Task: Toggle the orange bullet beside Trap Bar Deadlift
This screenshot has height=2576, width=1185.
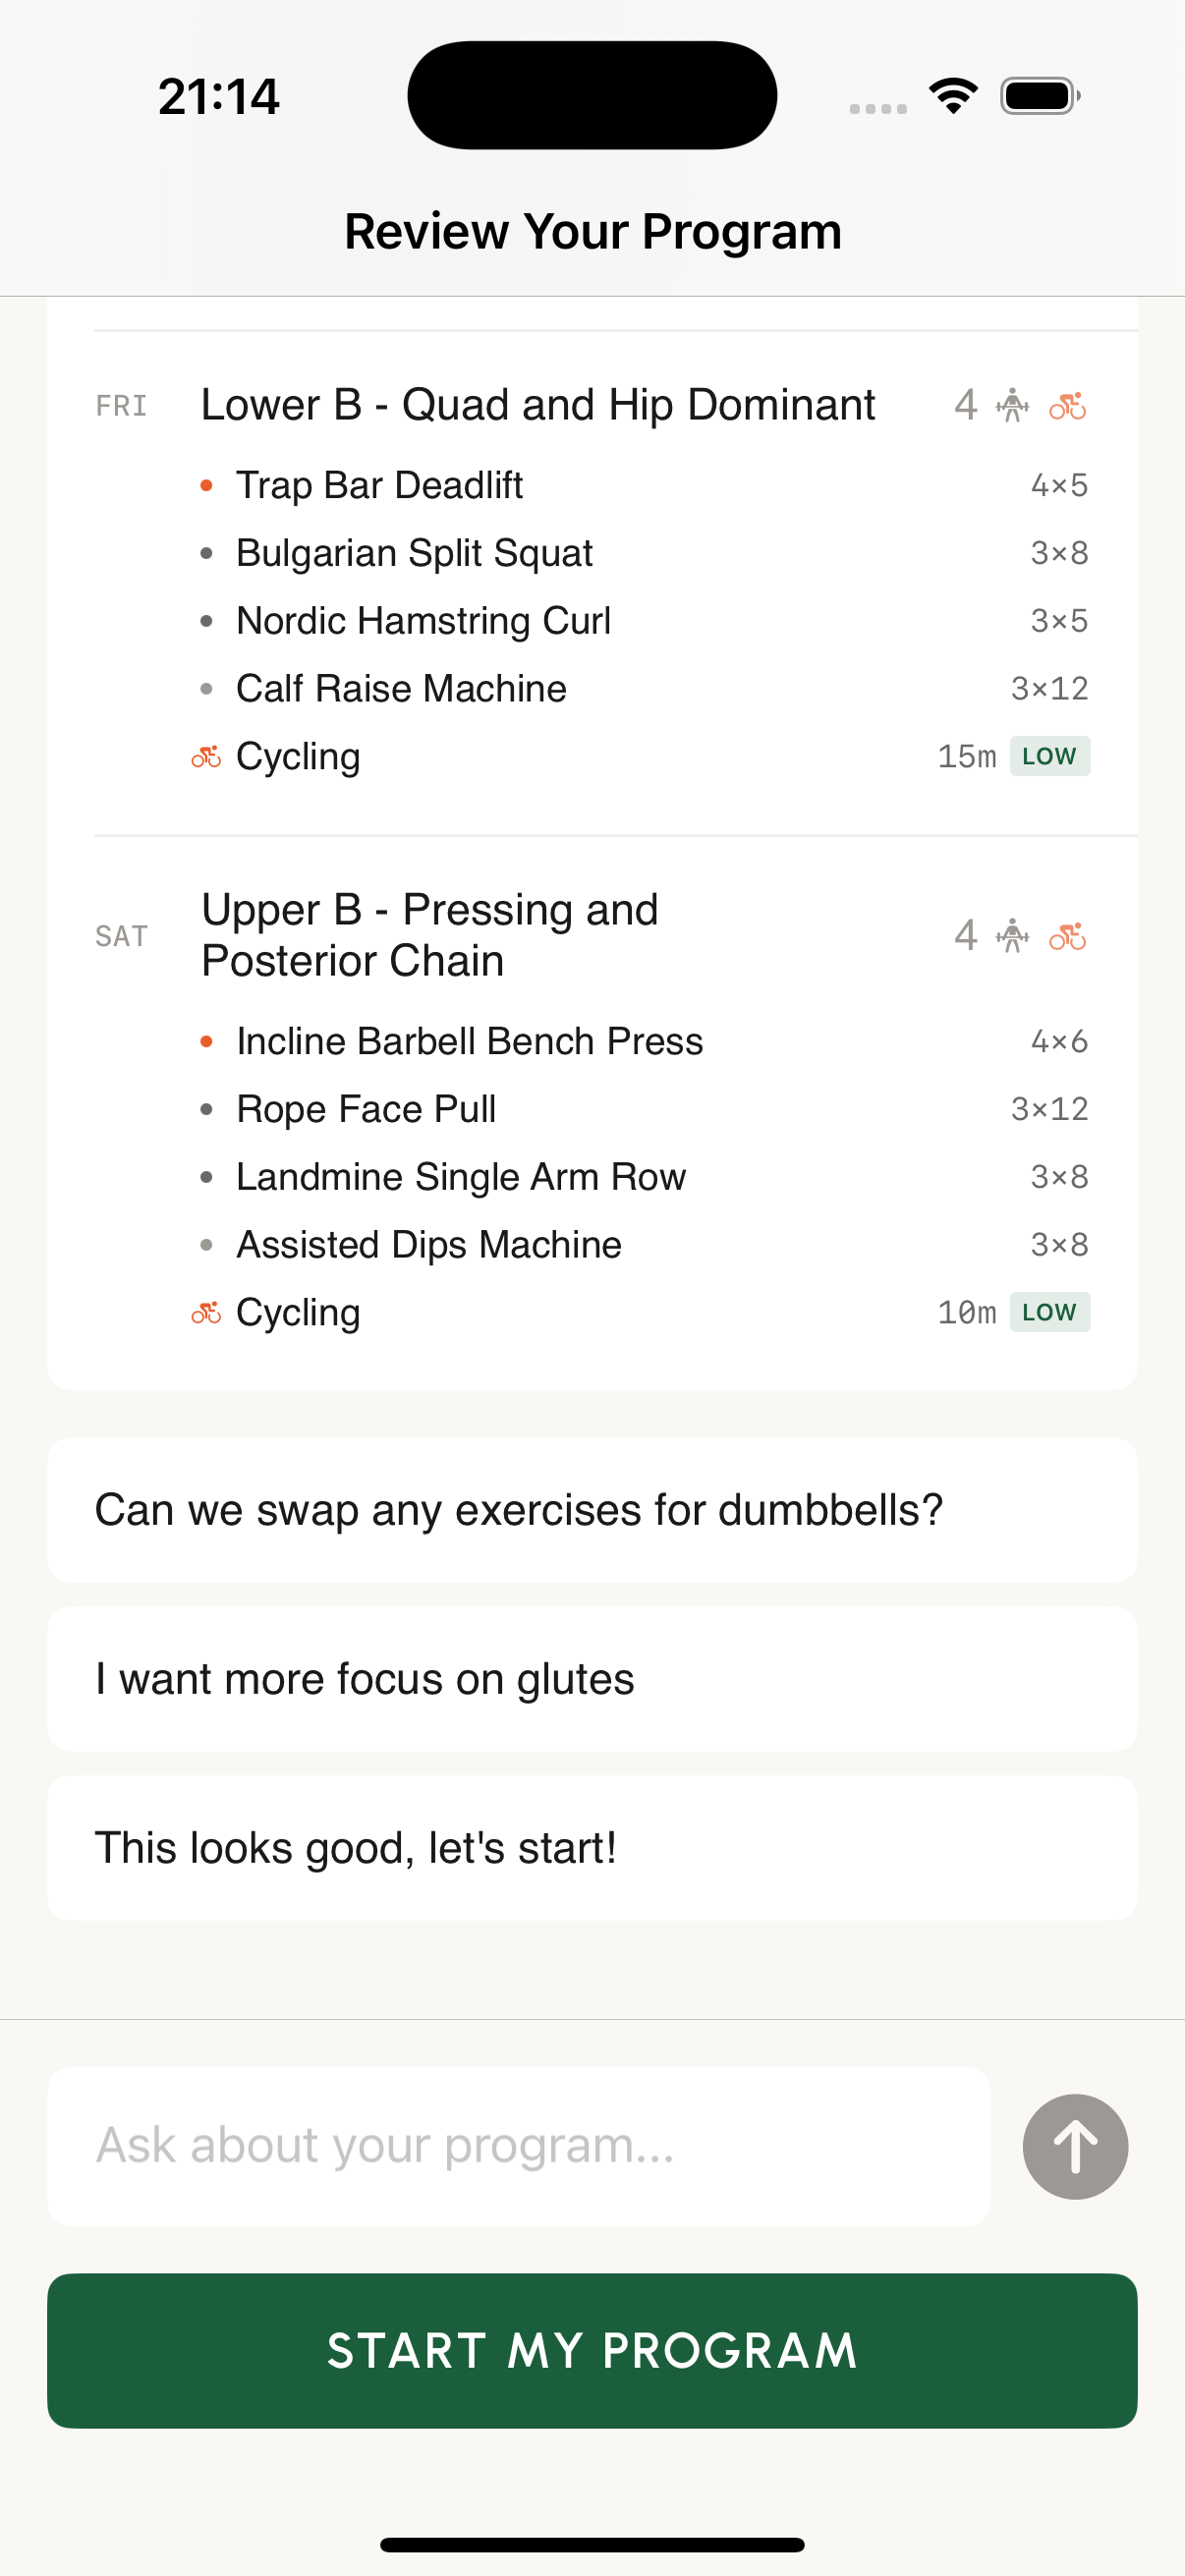Action: coord(207,485)
